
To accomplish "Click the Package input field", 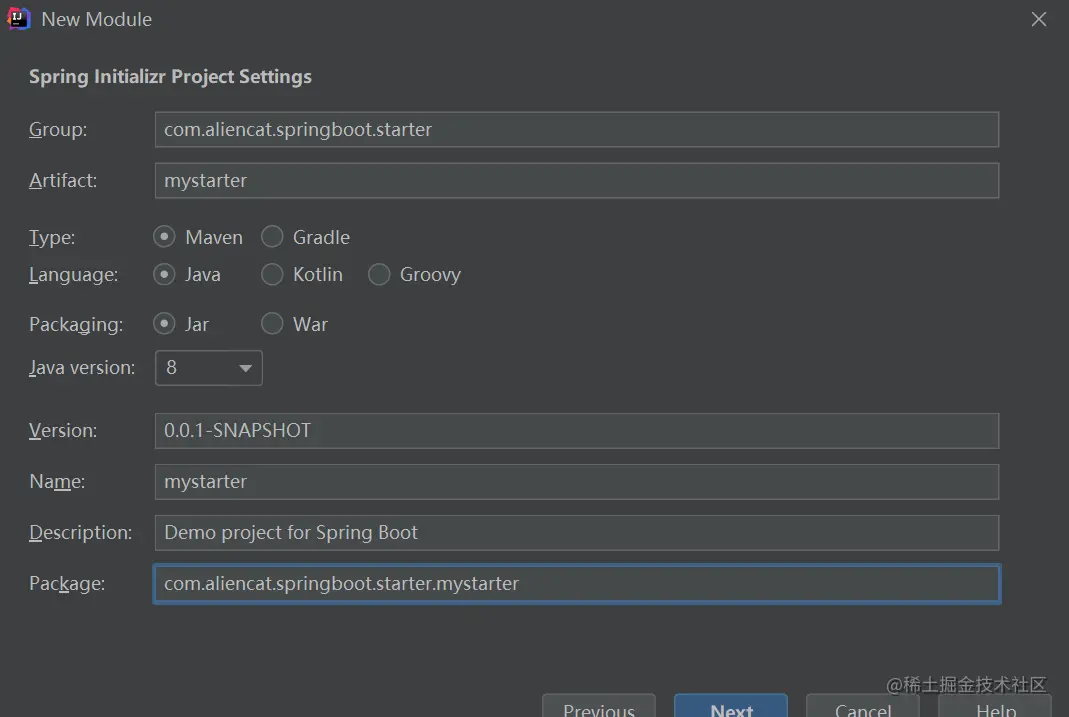I will (577, 584).
